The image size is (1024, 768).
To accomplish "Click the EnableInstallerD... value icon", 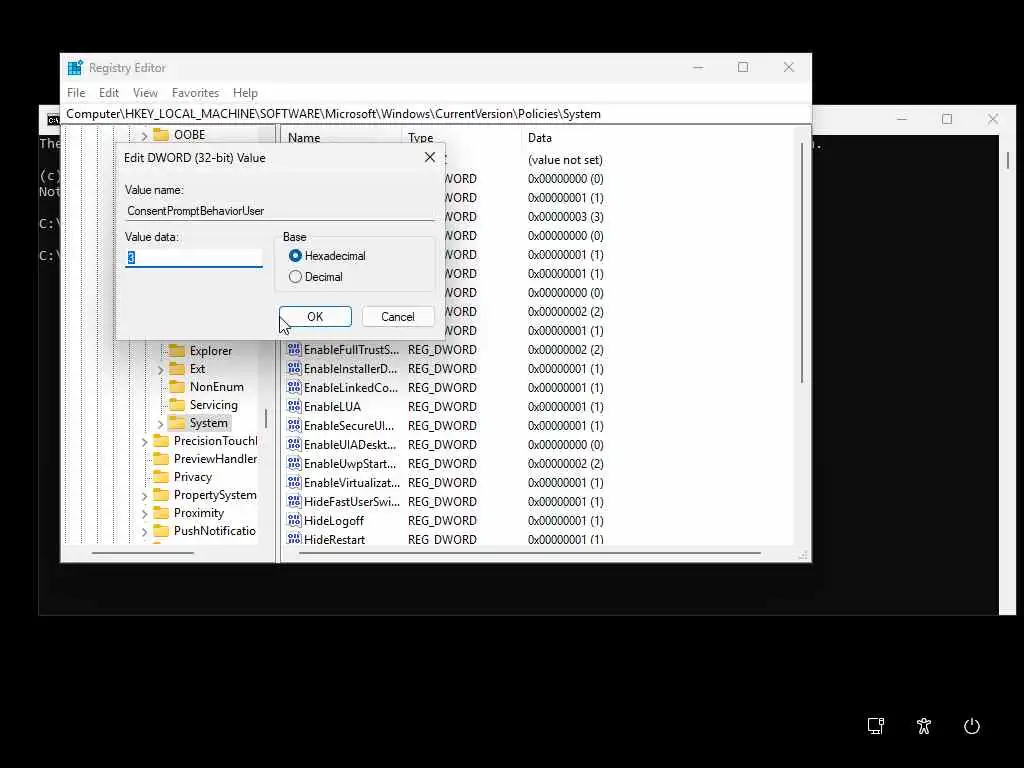I will tap(294, 368).
